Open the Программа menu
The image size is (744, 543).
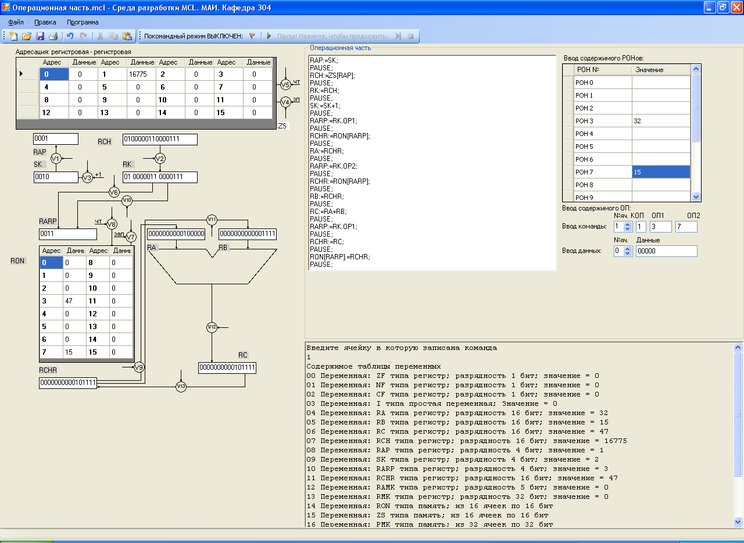tap(83, 21)
